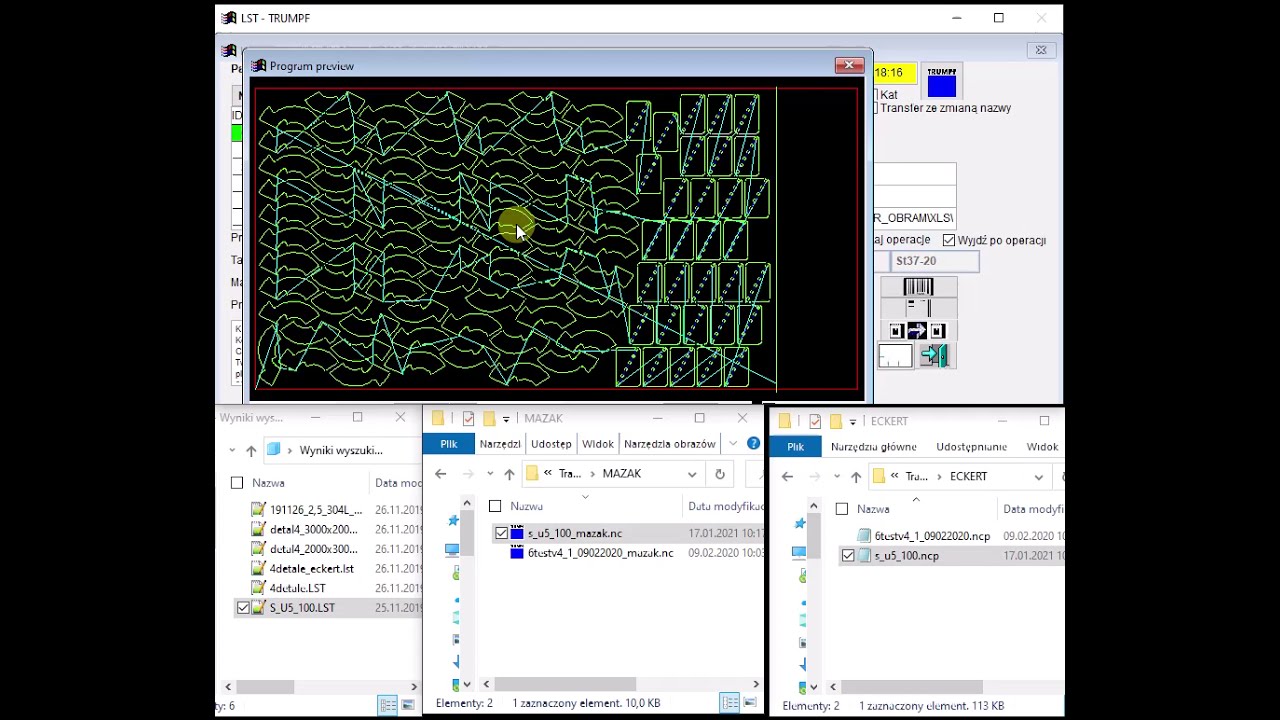1280x720 pixels.
Task: Toggle select-all checkbox in MAZAK window
Action: tap(495, 506)
